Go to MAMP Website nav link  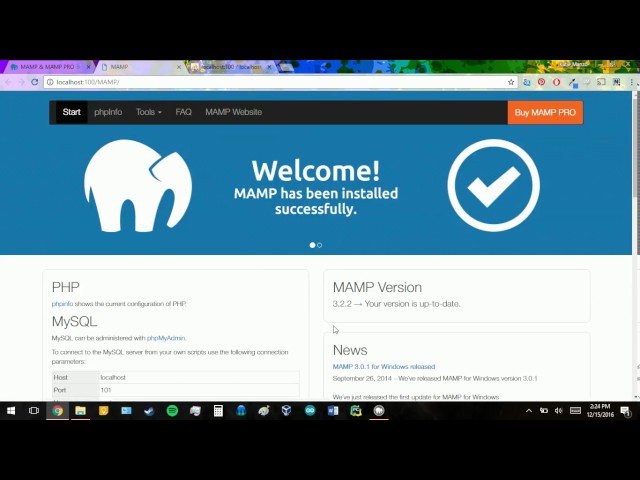coord(233,112)
